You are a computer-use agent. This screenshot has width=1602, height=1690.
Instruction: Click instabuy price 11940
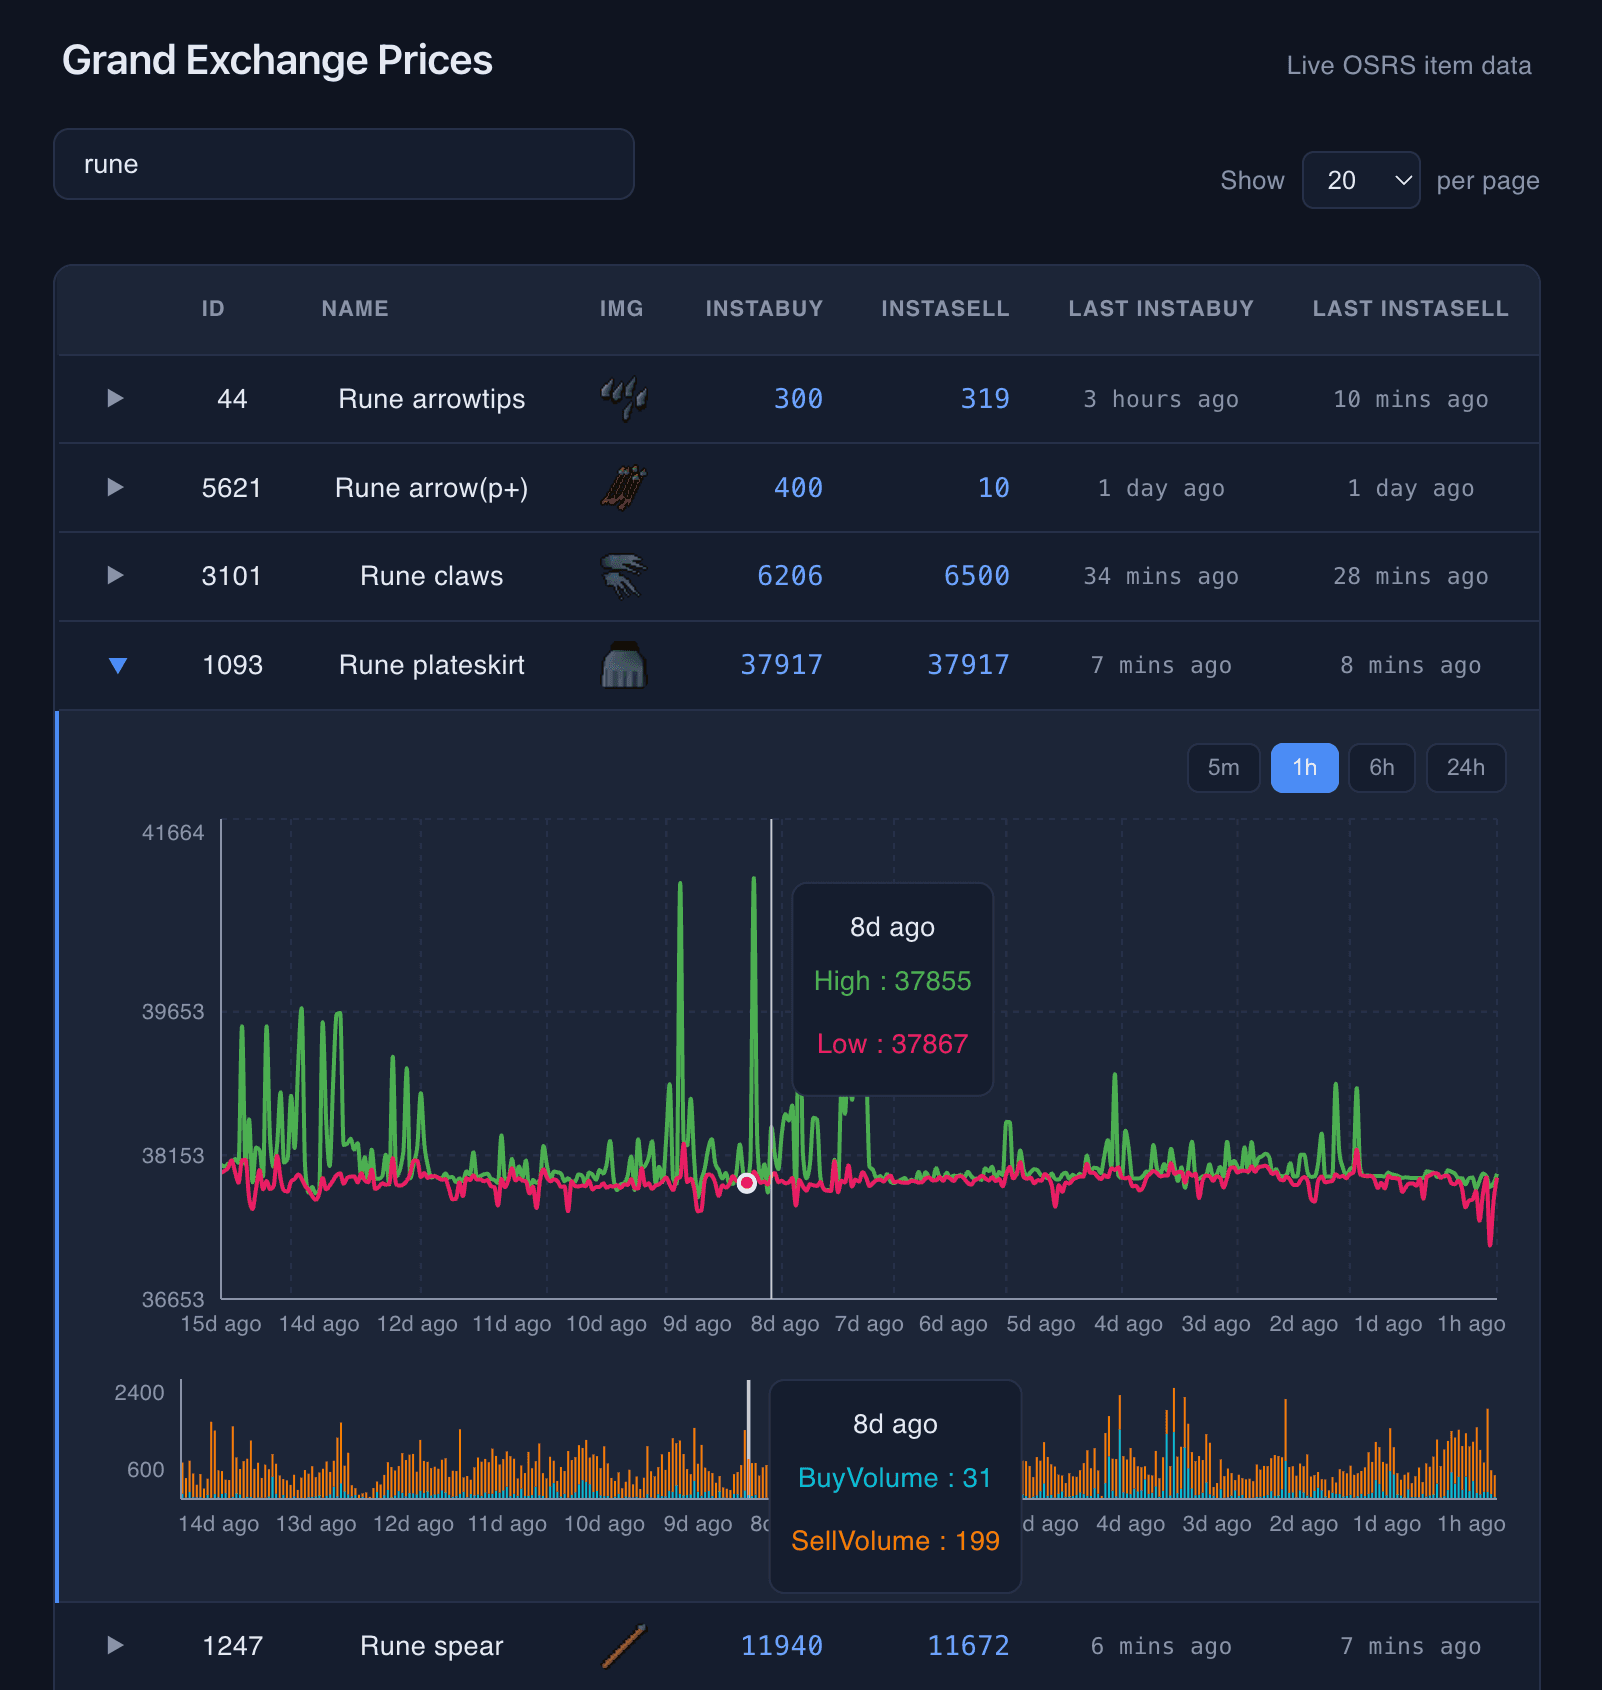(x=782, y=1646)
